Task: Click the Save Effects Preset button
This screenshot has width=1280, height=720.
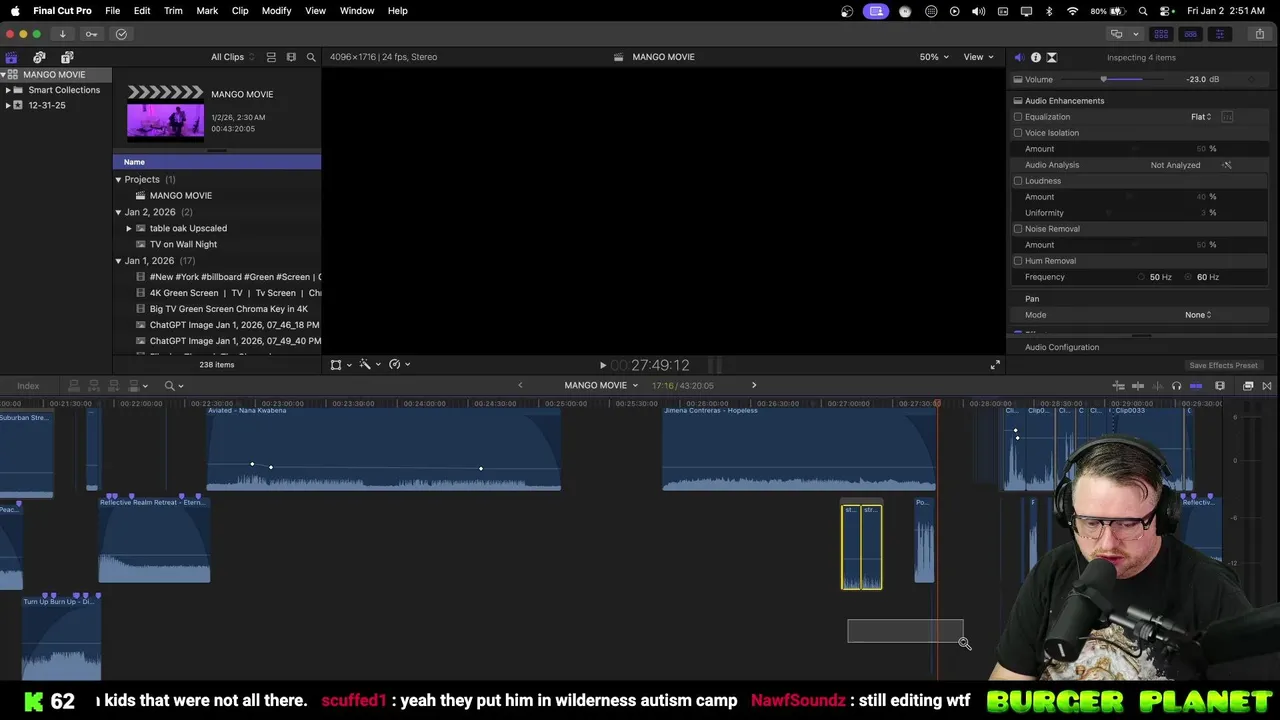Action: (1223, 365)
